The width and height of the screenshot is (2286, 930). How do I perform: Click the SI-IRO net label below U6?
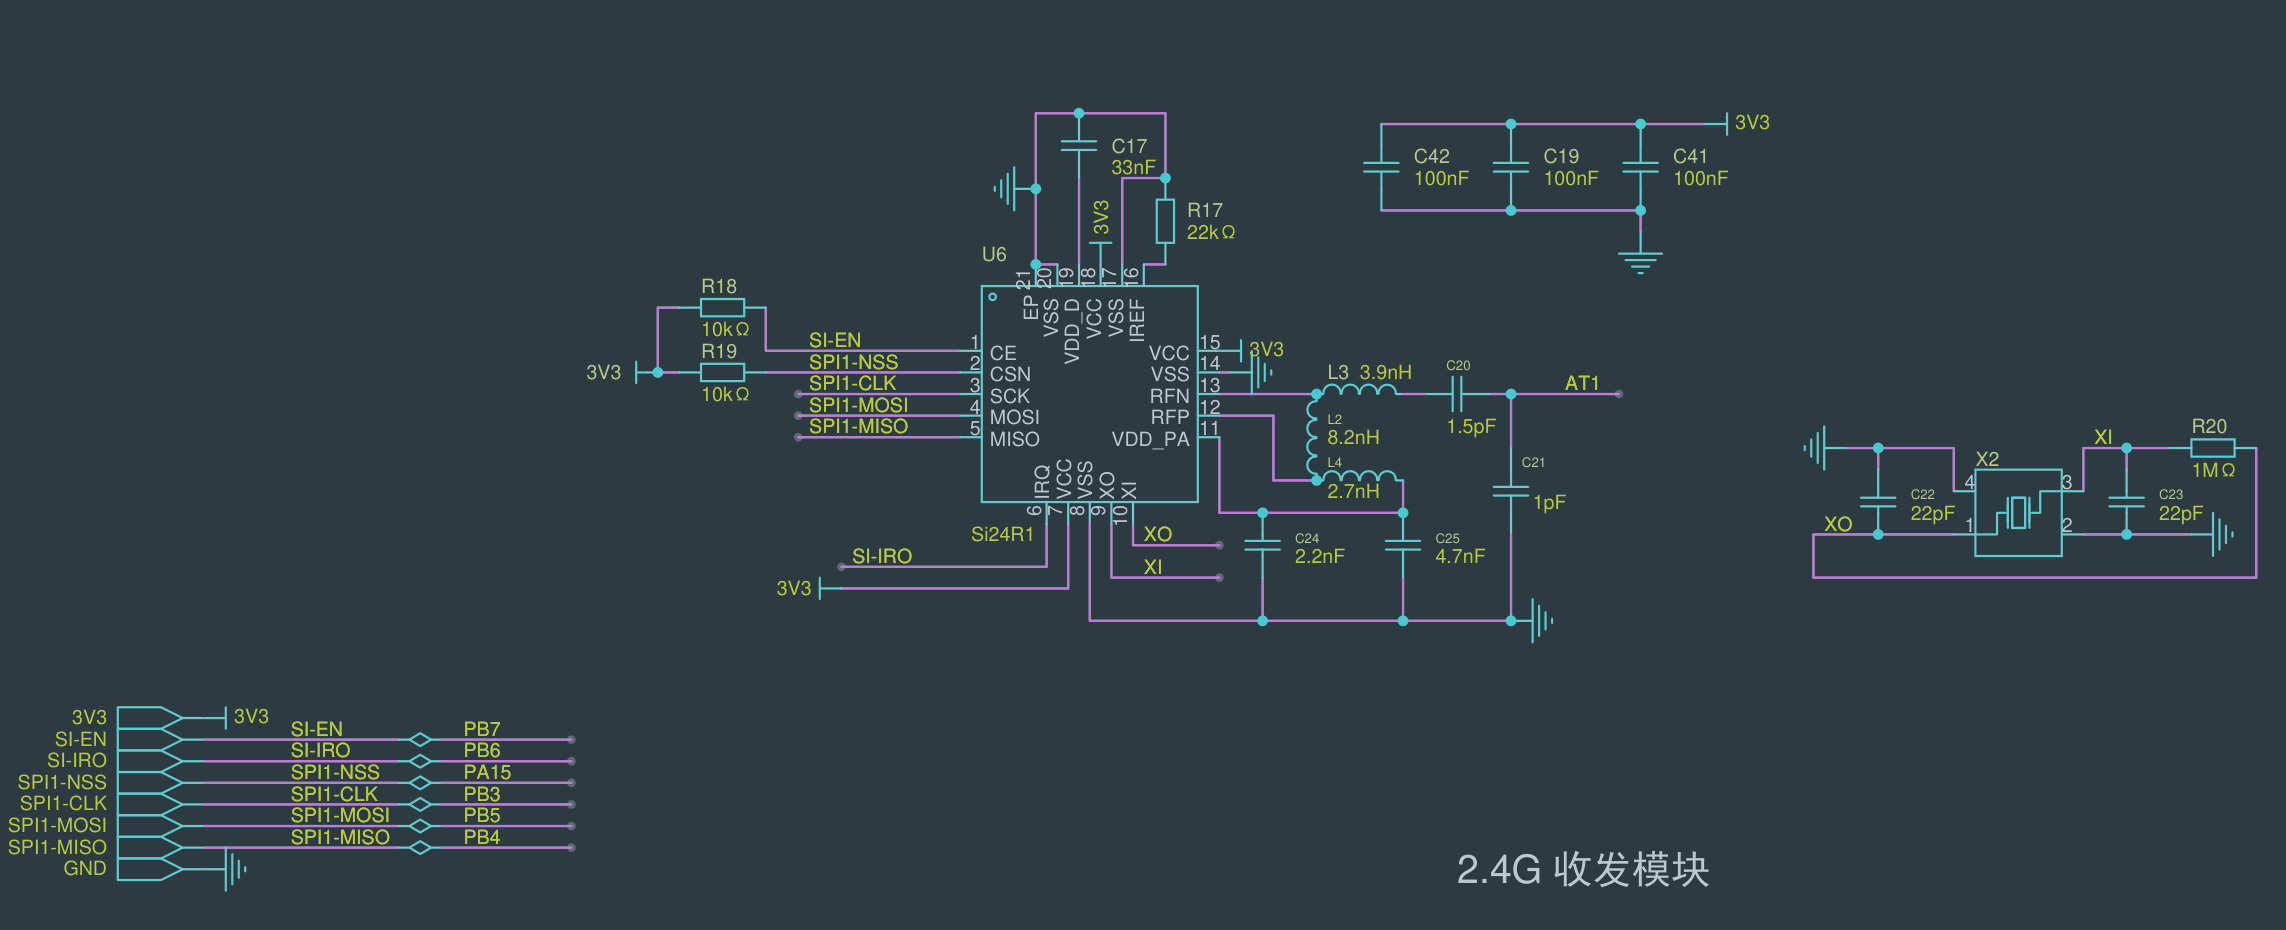click(881, 556)
